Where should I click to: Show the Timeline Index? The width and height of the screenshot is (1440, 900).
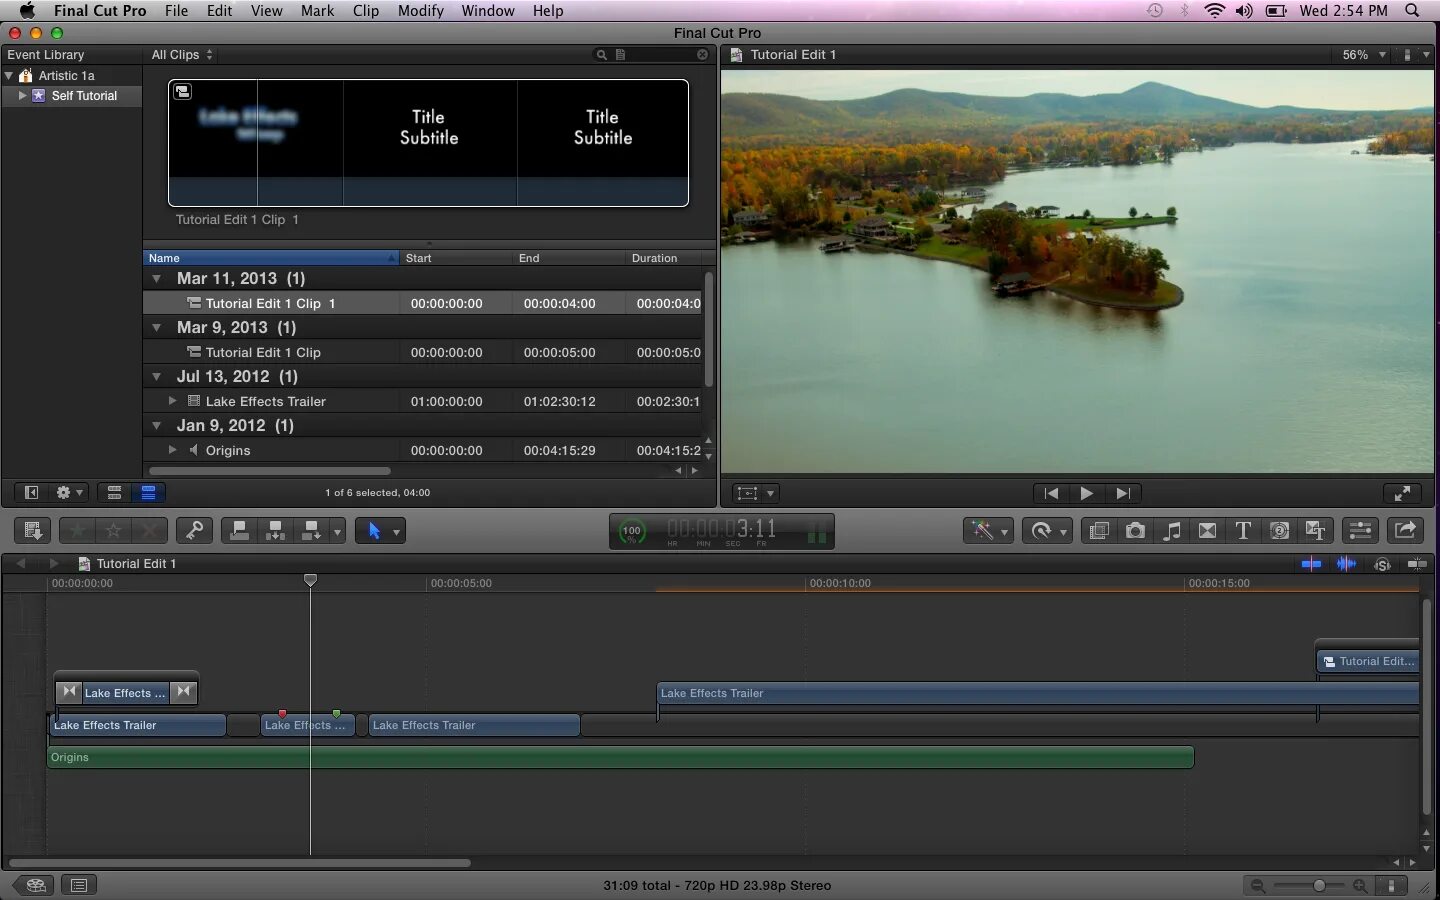pos(79,885)
